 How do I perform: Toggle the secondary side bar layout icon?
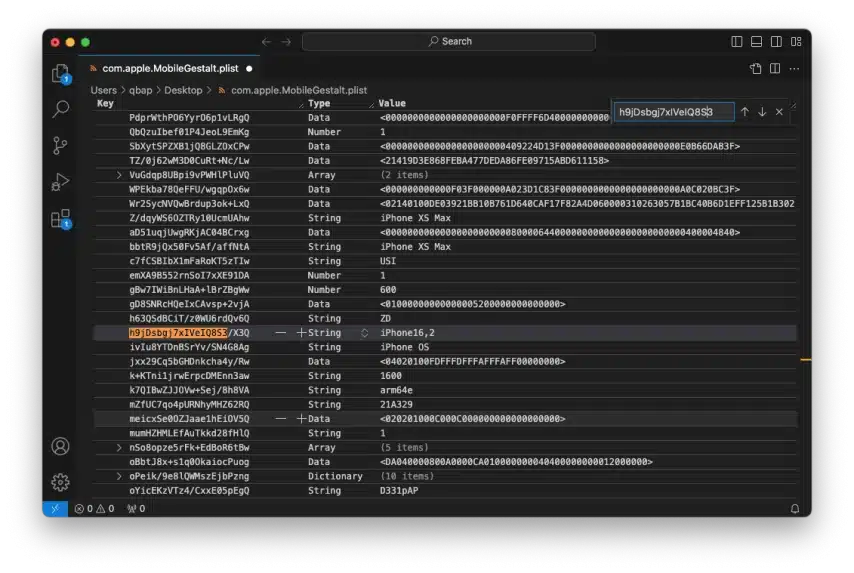pyautogui.click(x=776, y=41)
